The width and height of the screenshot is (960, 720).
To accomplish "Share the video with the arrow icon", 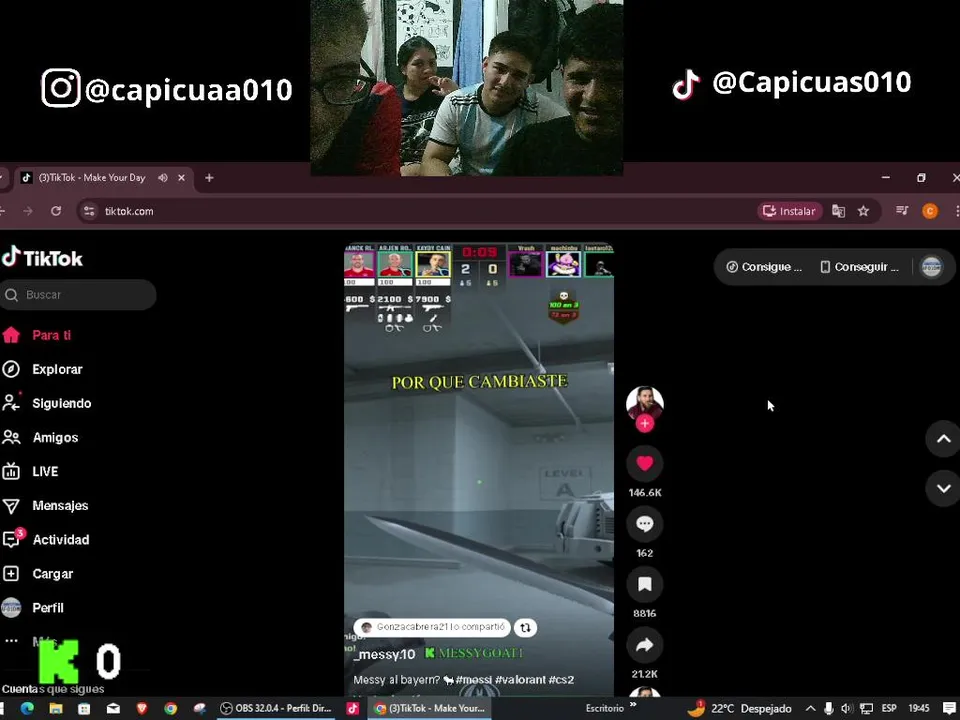I will pyautogui.click(x=644, y=645).
